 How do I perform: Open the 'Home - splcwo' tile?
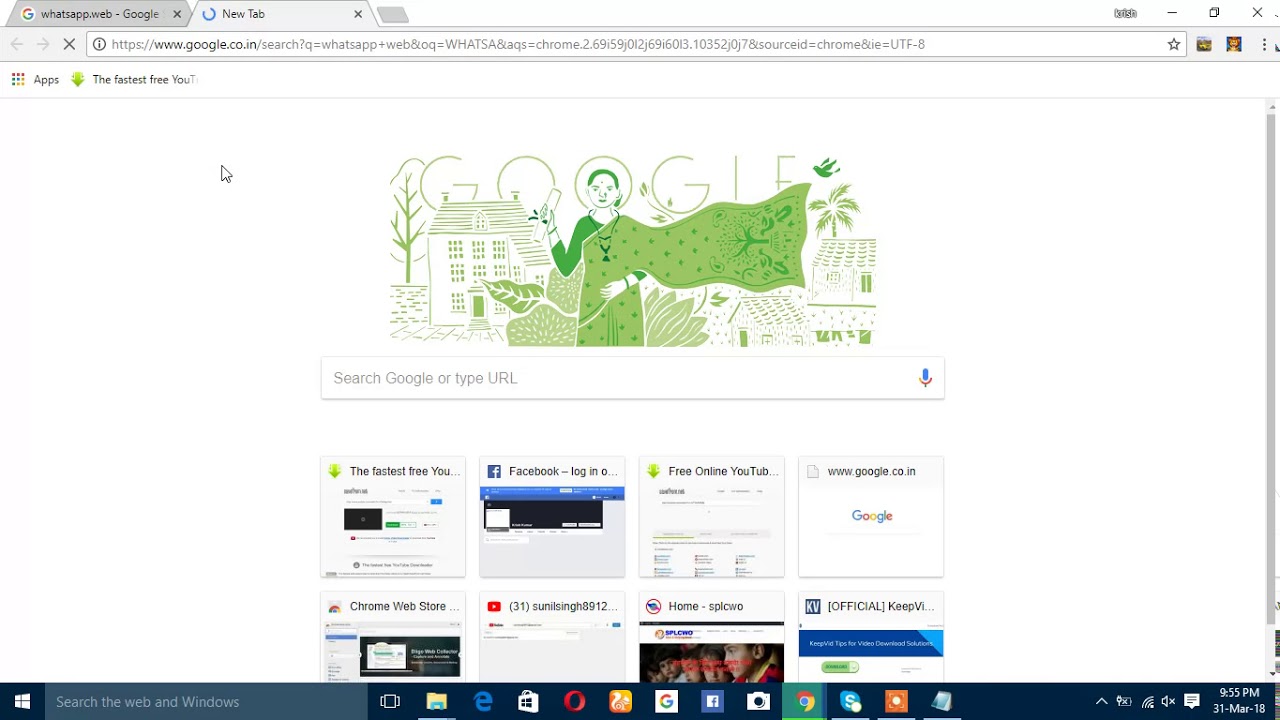coord(712,637)
